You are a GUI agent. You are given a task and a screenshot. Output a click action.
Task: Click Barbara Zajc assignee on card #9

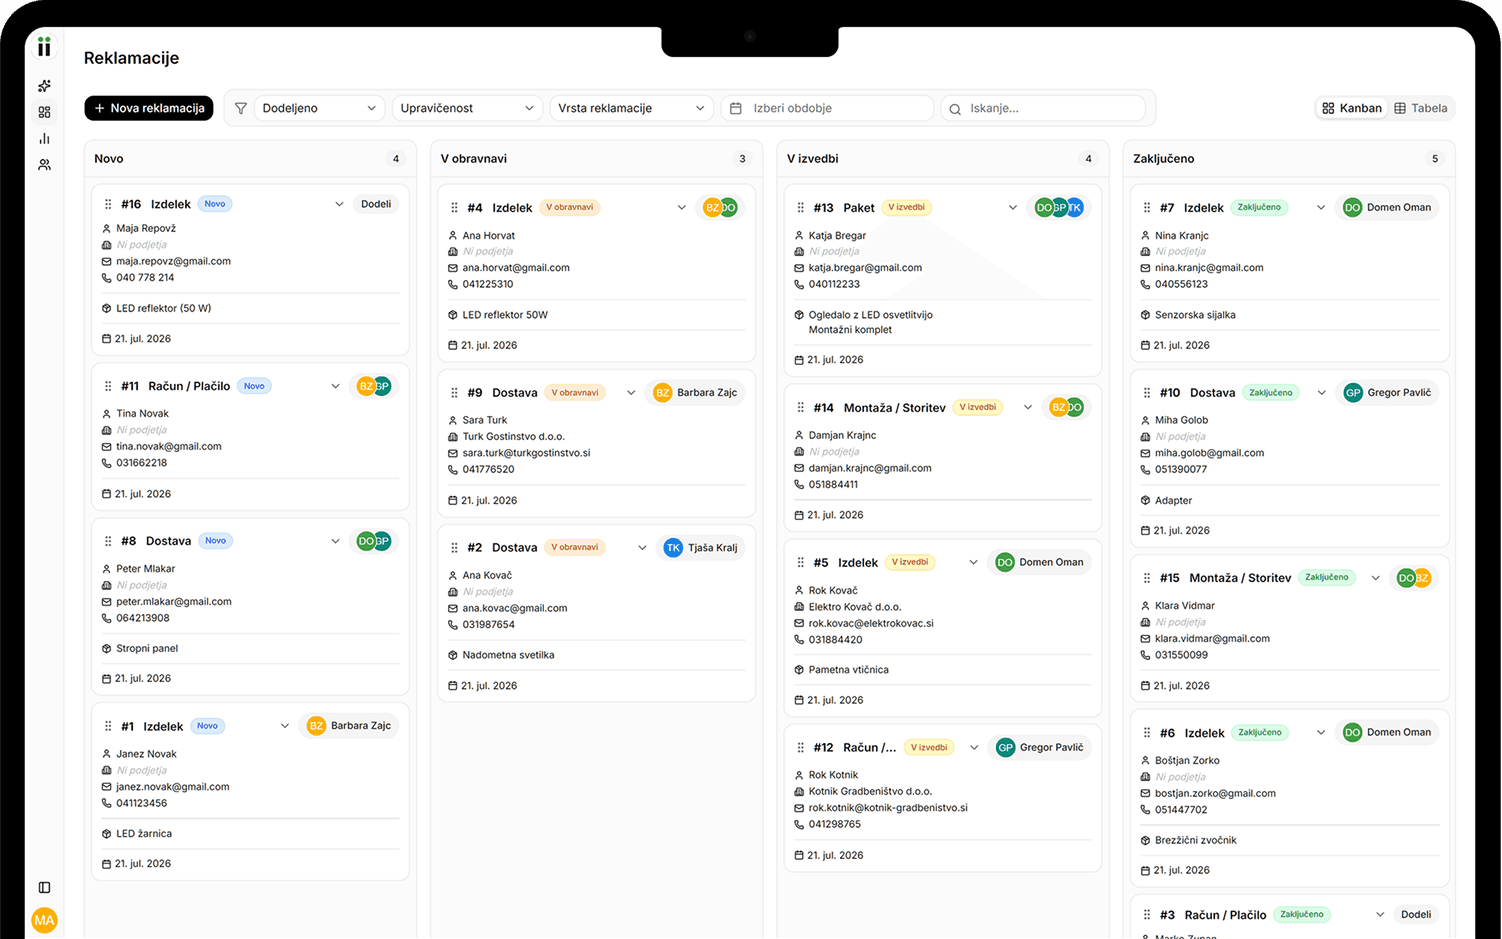point(696,393)
